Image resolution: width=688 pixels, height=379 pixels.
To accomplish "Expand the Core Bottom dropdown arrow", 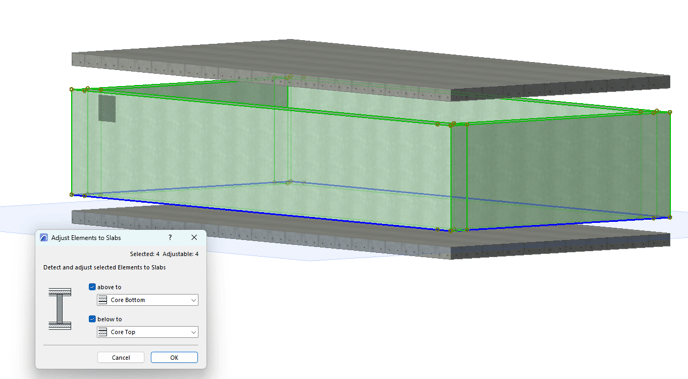I will (194, 300).
